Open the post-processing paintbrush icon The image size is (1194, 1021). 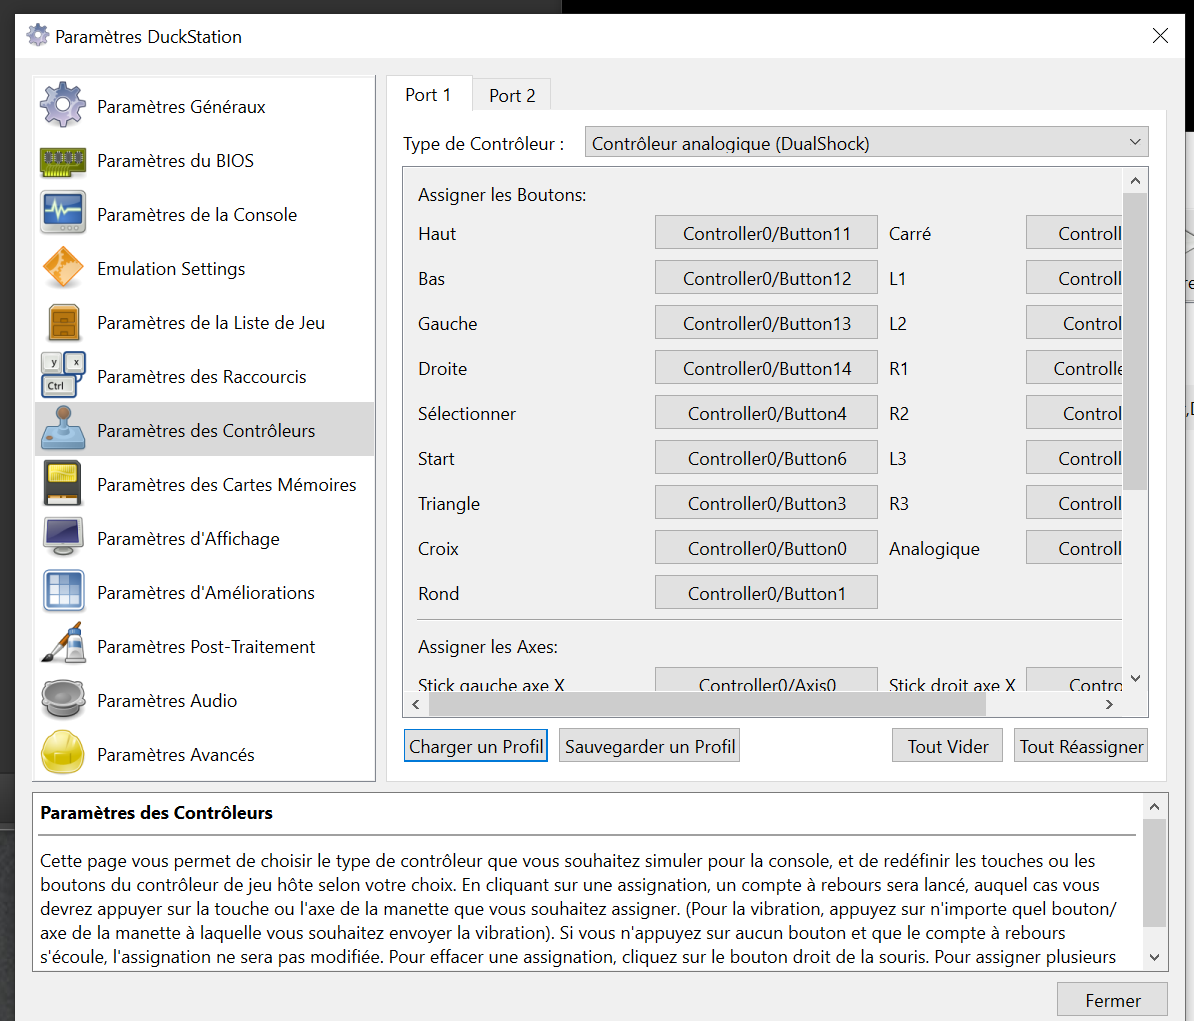click(x=63, y=645)
